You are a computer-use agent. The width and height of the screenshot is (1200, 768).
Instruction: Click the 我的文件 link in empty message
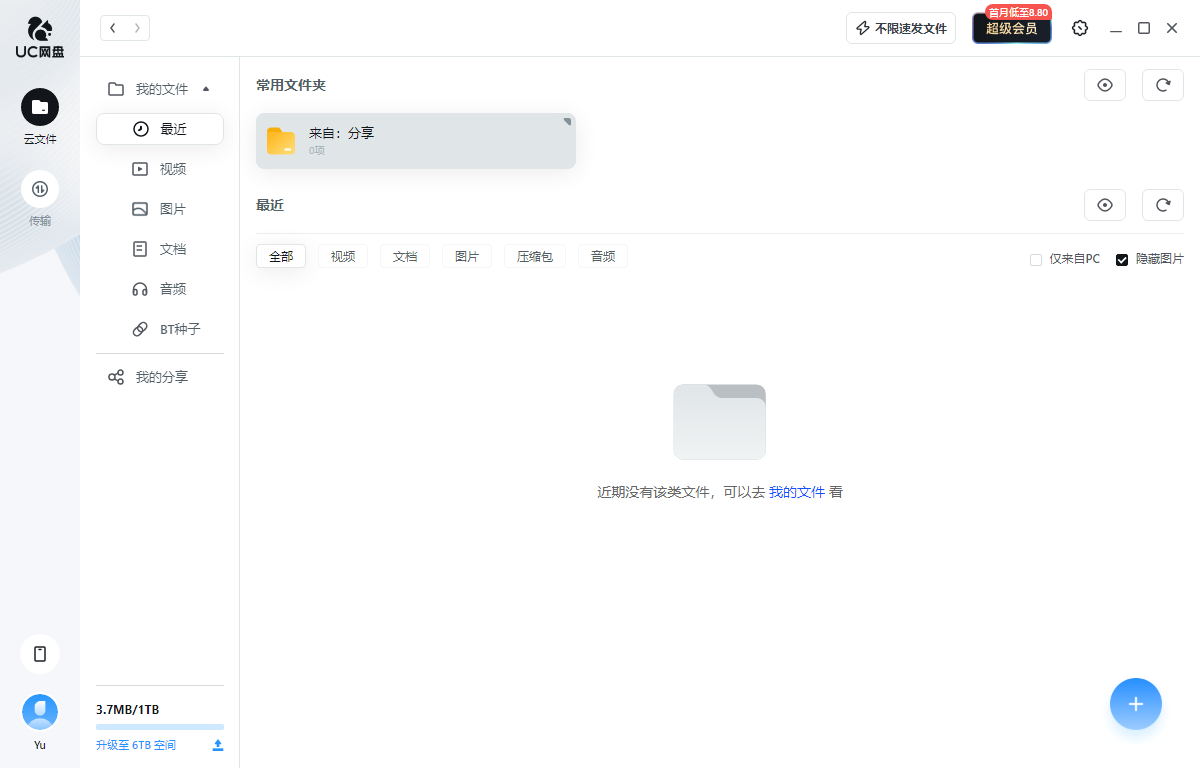click(796, 492)
